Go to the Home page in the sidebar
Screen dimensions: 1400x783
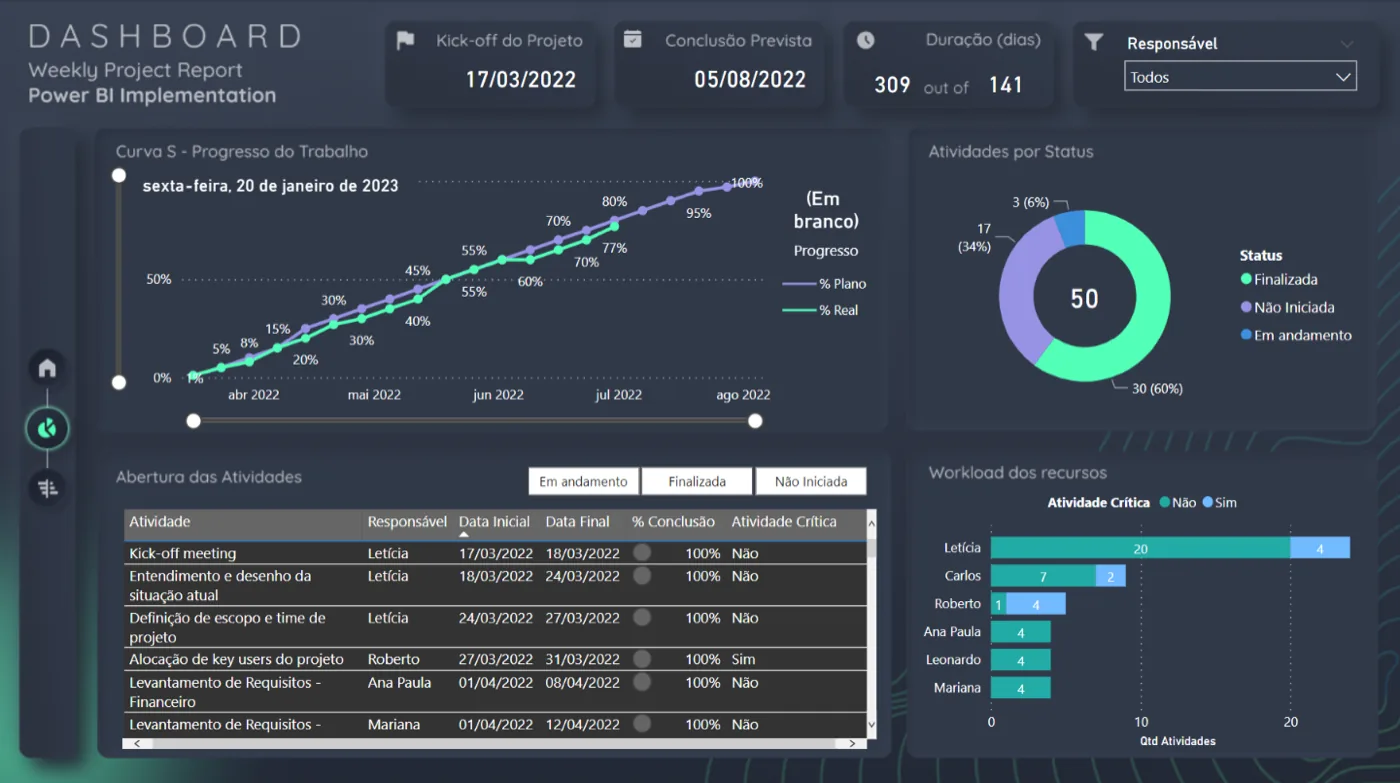(47, 368)
